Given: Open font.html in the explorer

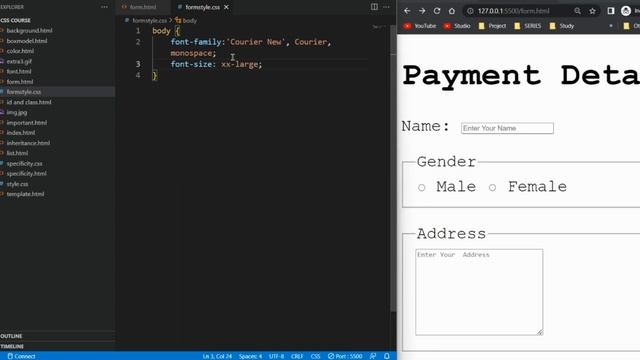Looking at the screenshot, I should [19, 71].
